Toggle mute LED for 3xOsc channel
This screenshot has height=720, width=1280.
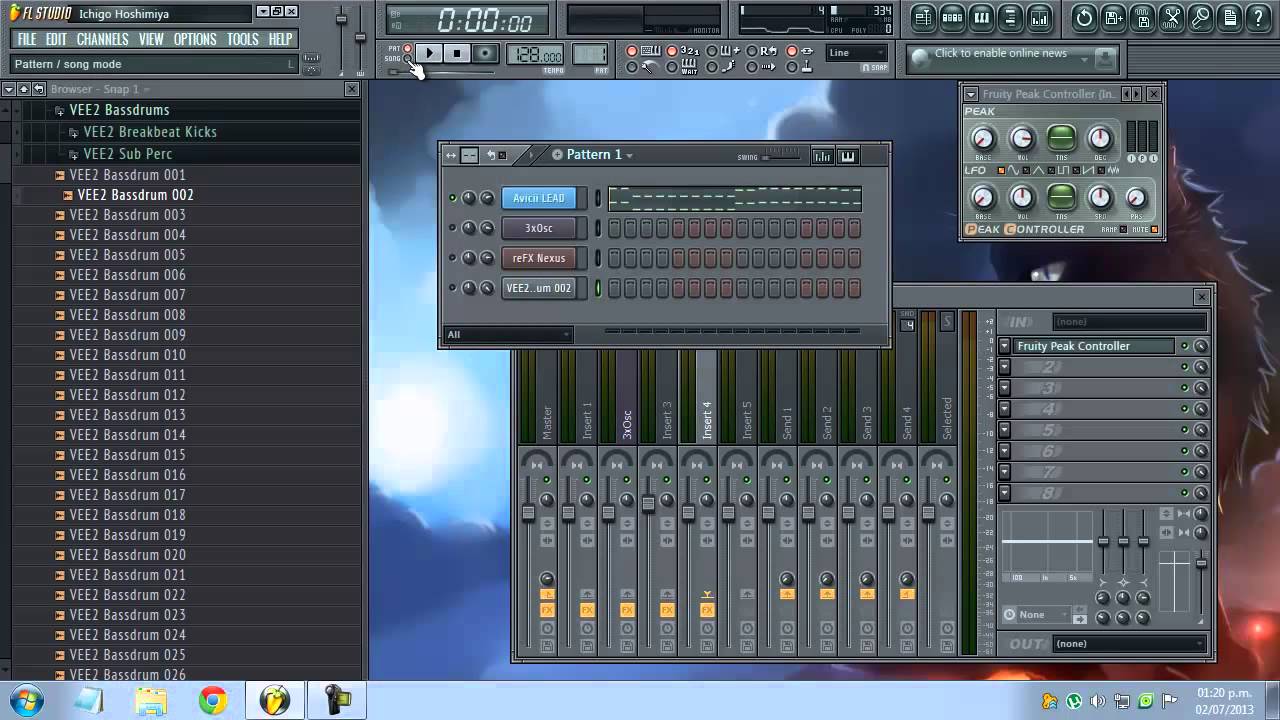pyautogui.click(x=452, y=228)
